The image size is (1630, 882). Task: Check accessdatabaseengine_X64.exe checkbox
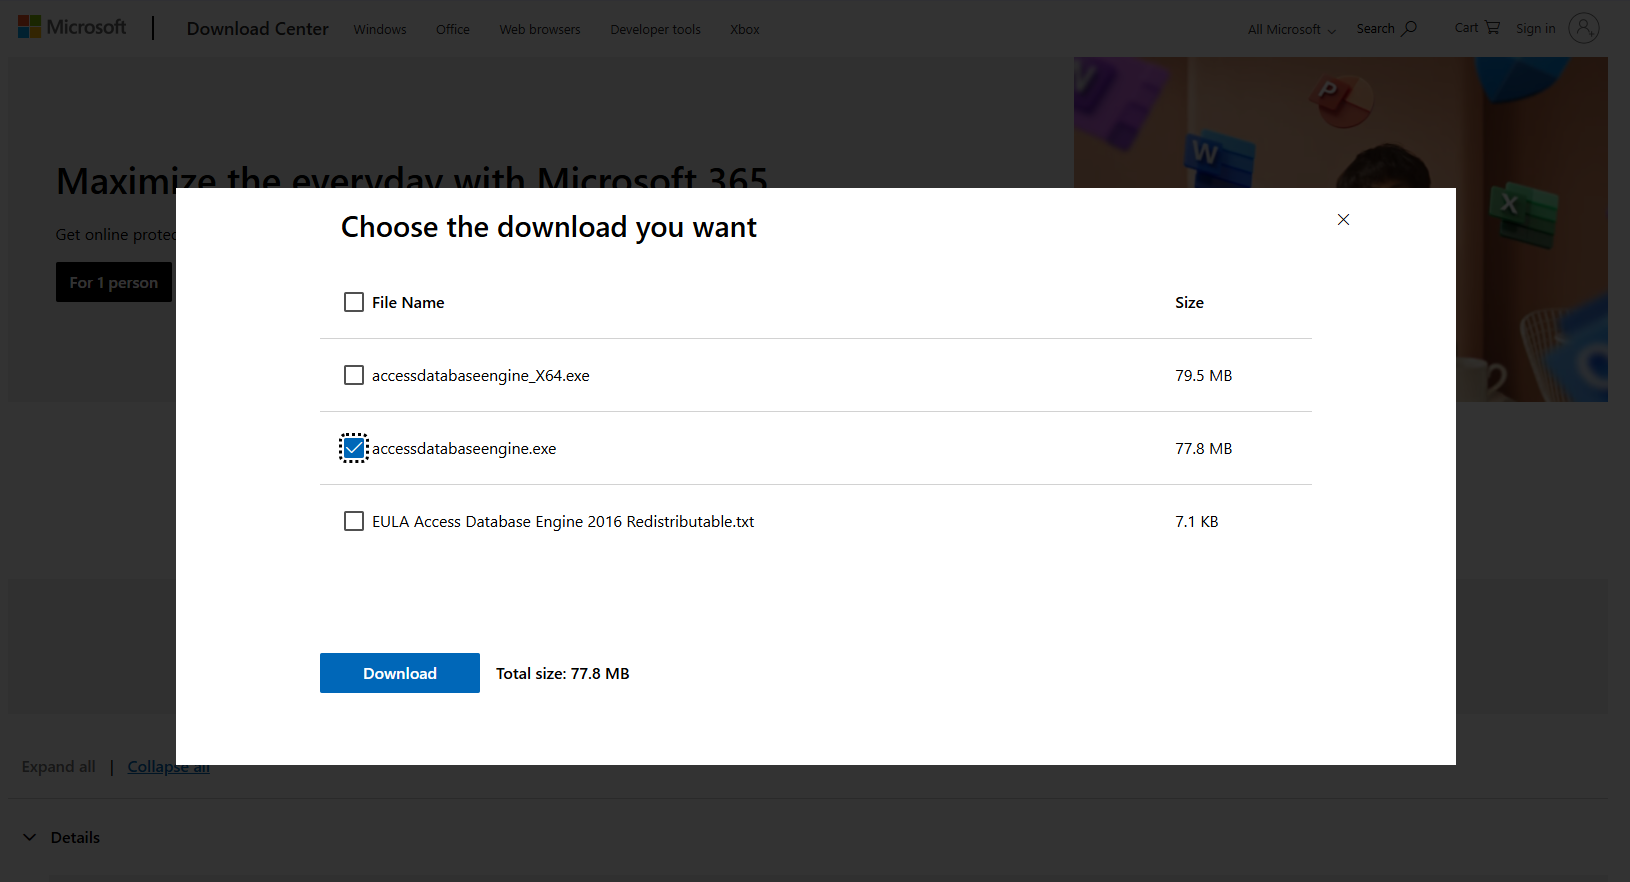pos(354,375)
